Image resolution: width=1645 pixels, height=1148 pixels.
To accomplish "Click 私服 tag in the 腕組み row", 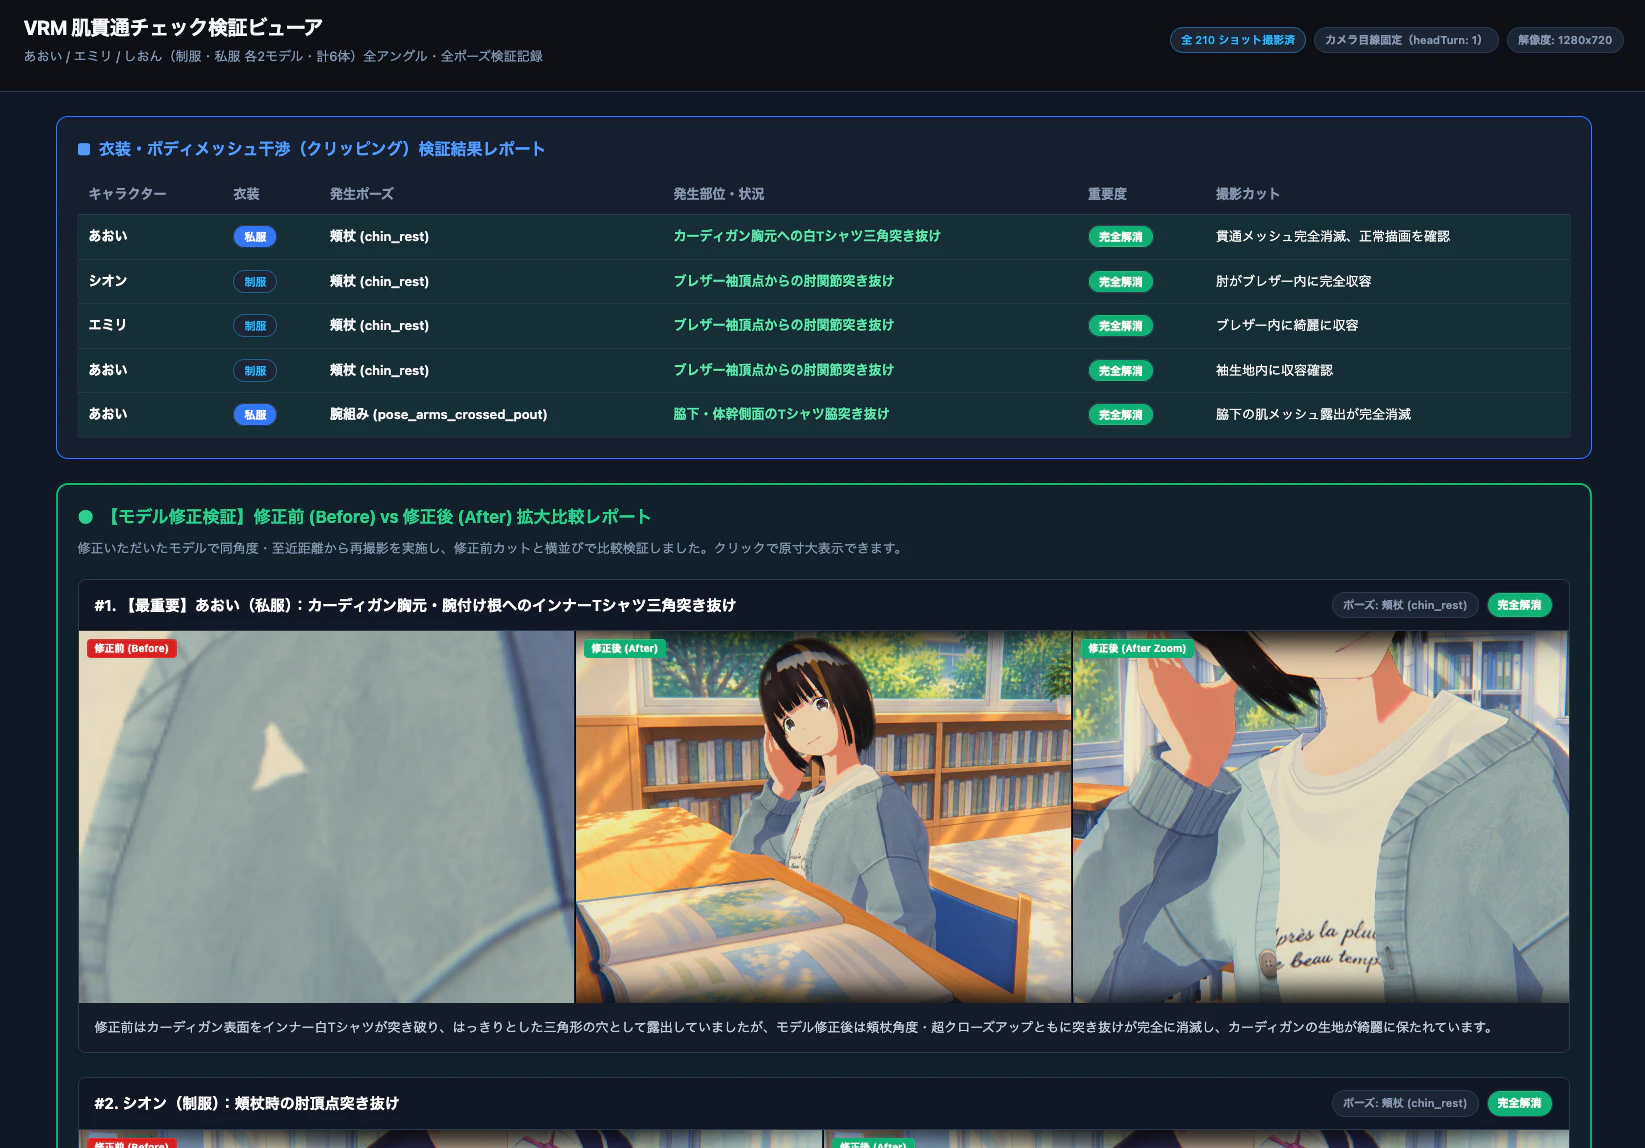I will [255, 415].
